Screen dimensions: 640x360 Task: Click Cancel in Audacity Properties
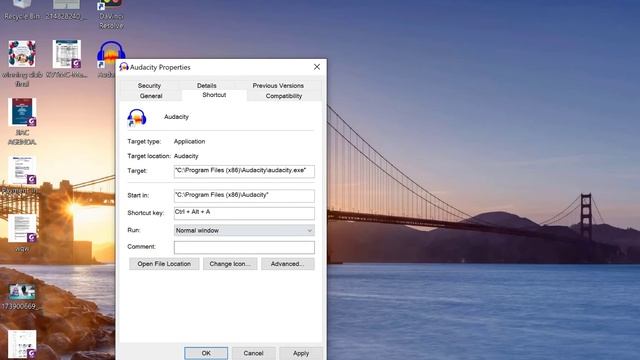[253, 353]
